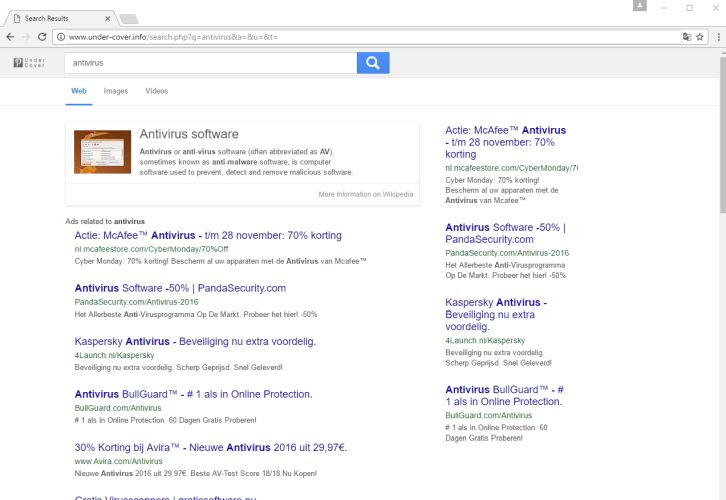Open a new browser tab
The image size is (726, 500).
click(x=129, y=19)
